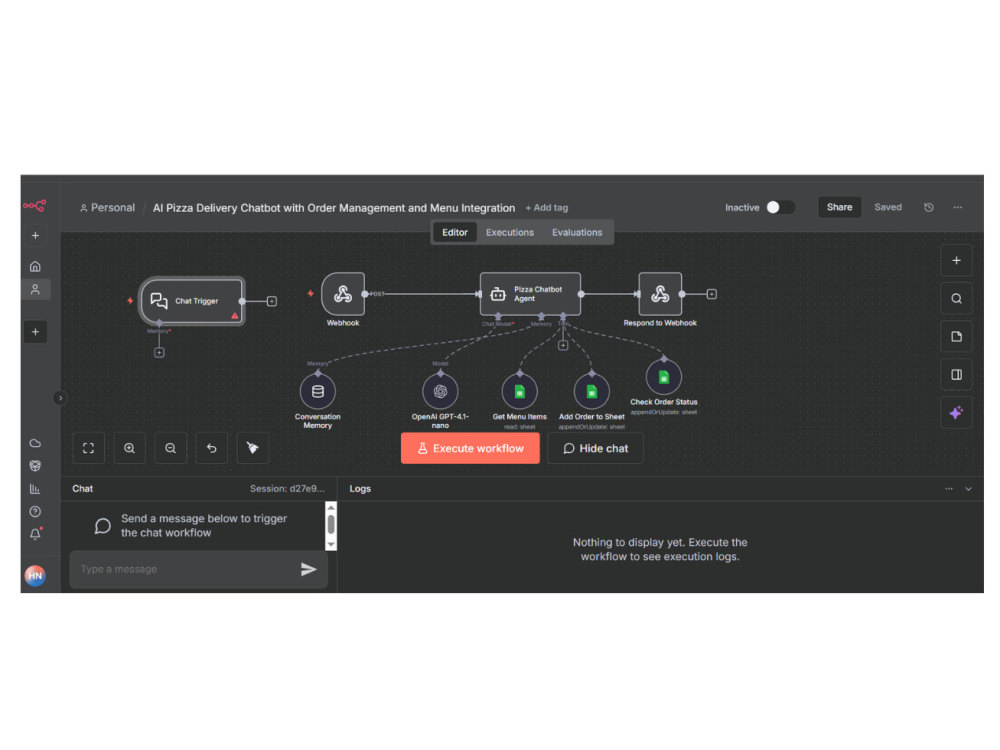Click the chat session ID text
The width and height of the screenshot is (1000, 750).
(287, 489)
